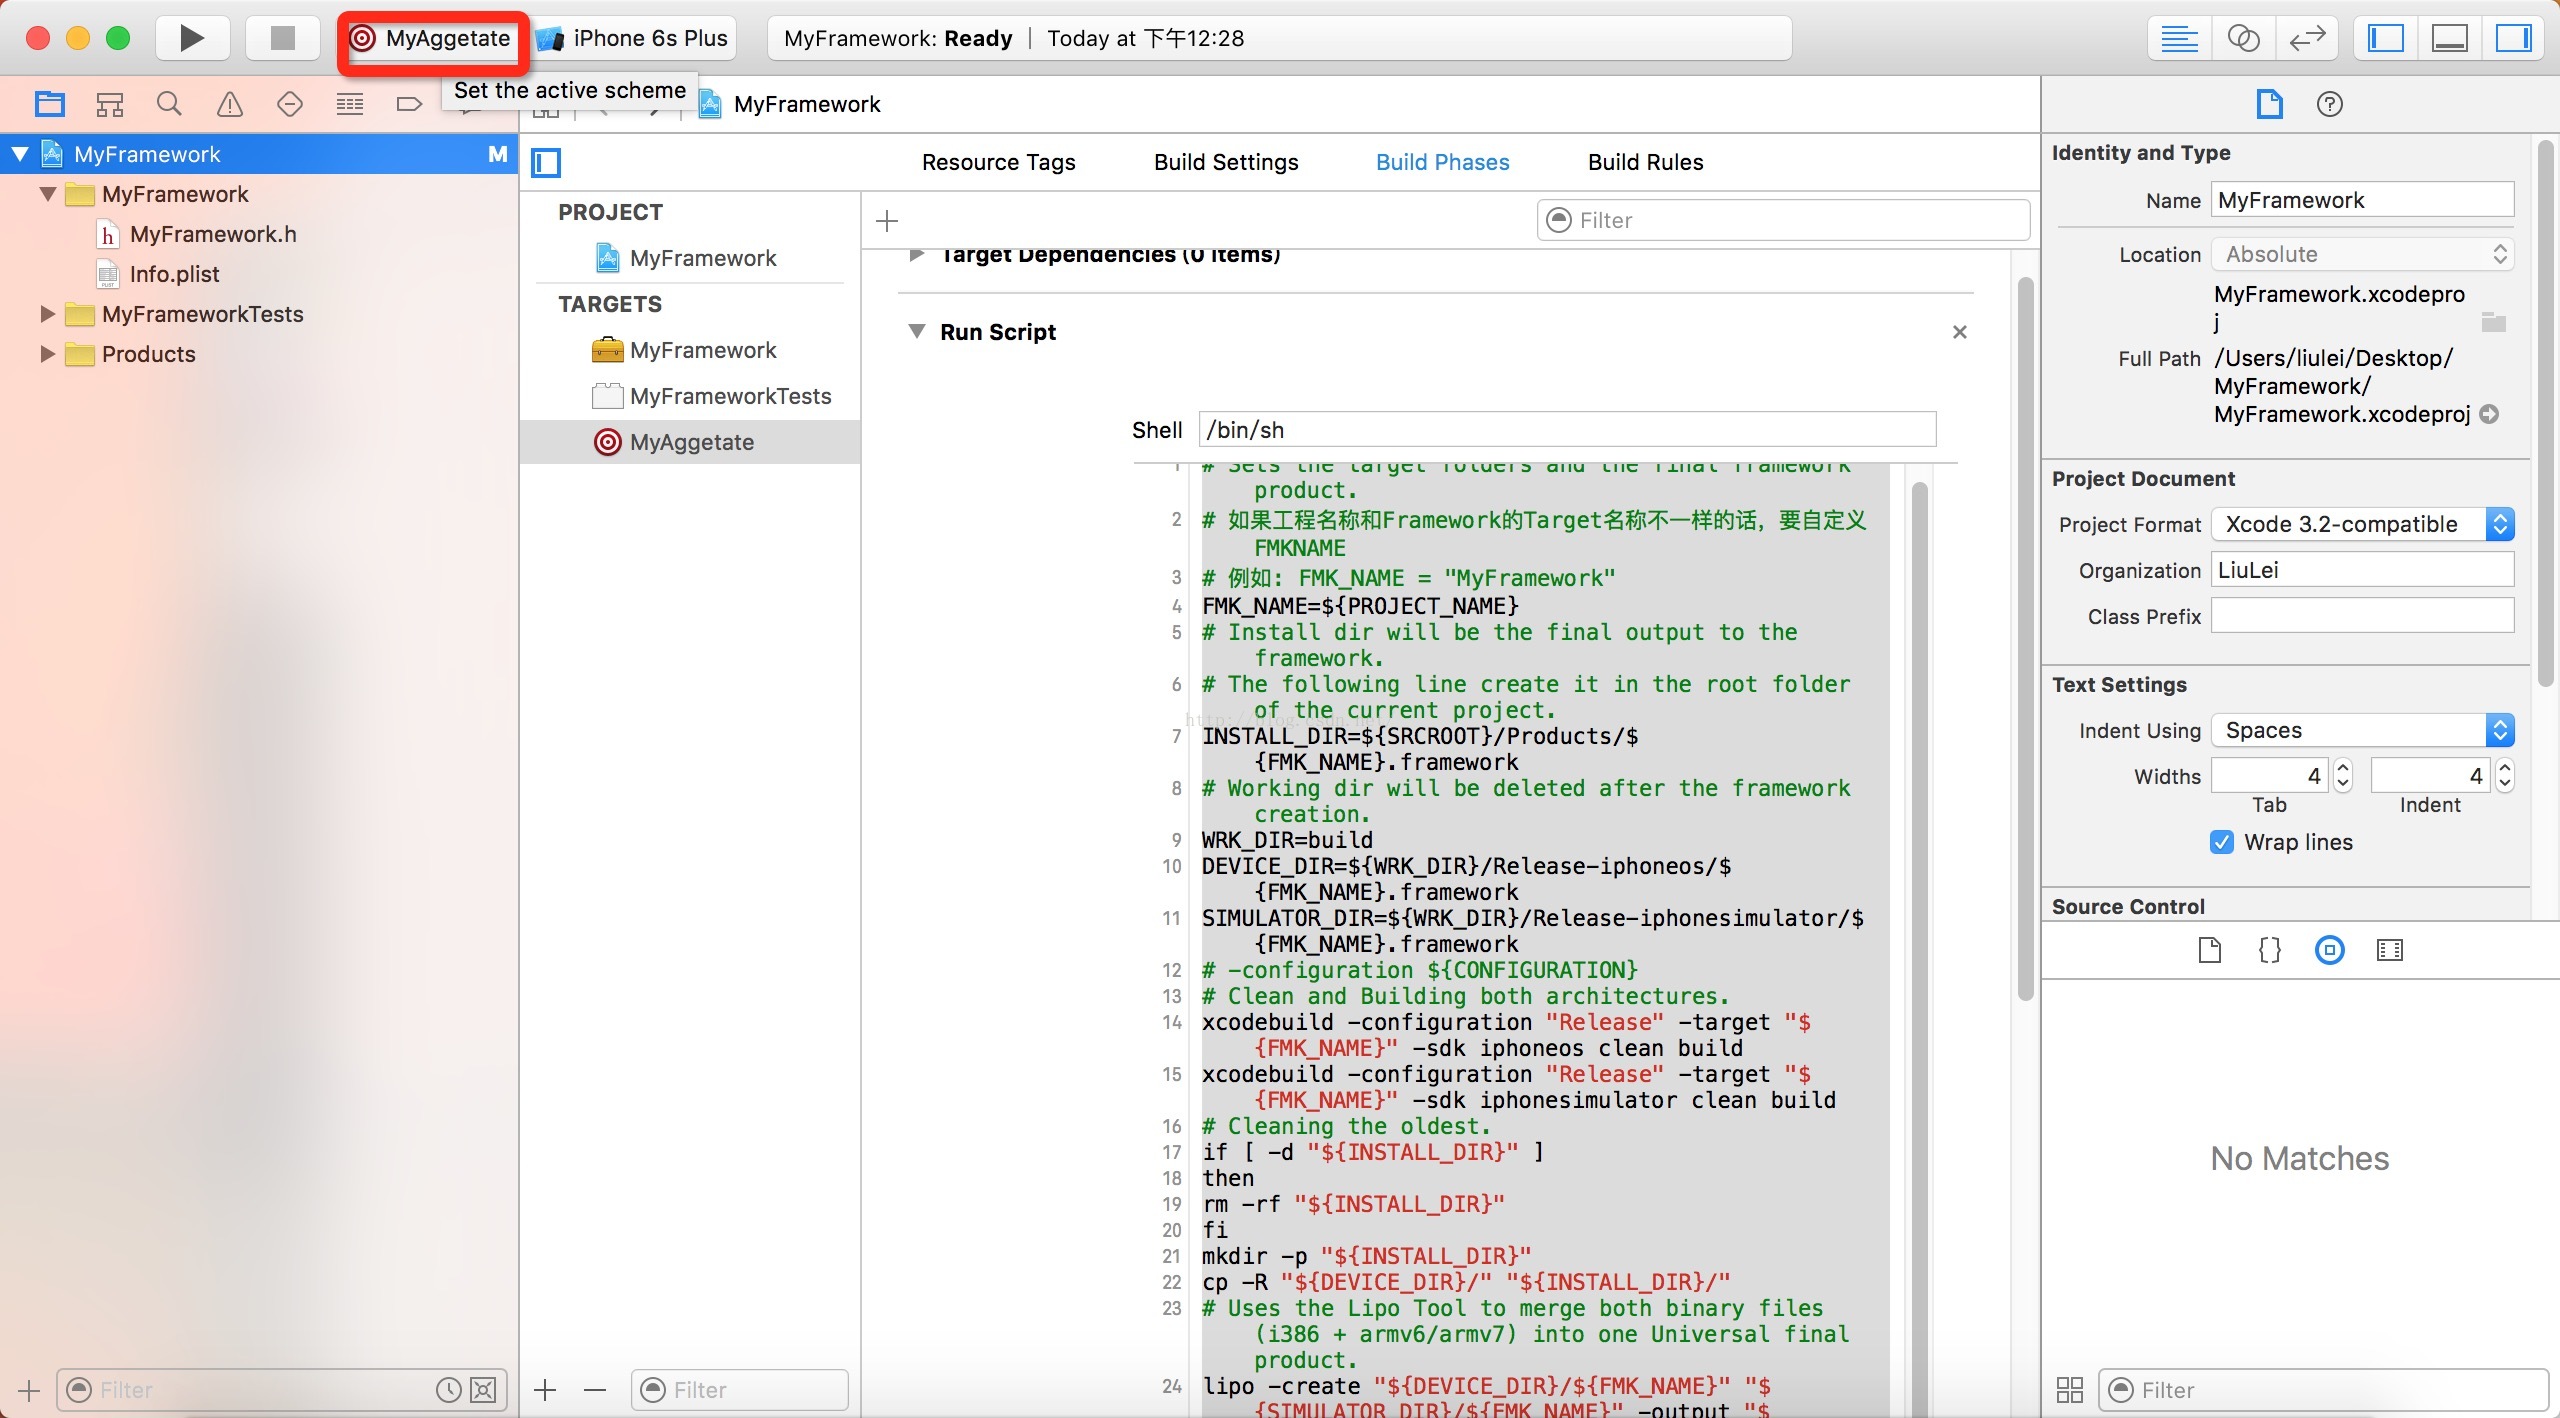Screen dimensions: 2560x1418
Task: Toggle the Utilities pane
Action: (2513, 38)
